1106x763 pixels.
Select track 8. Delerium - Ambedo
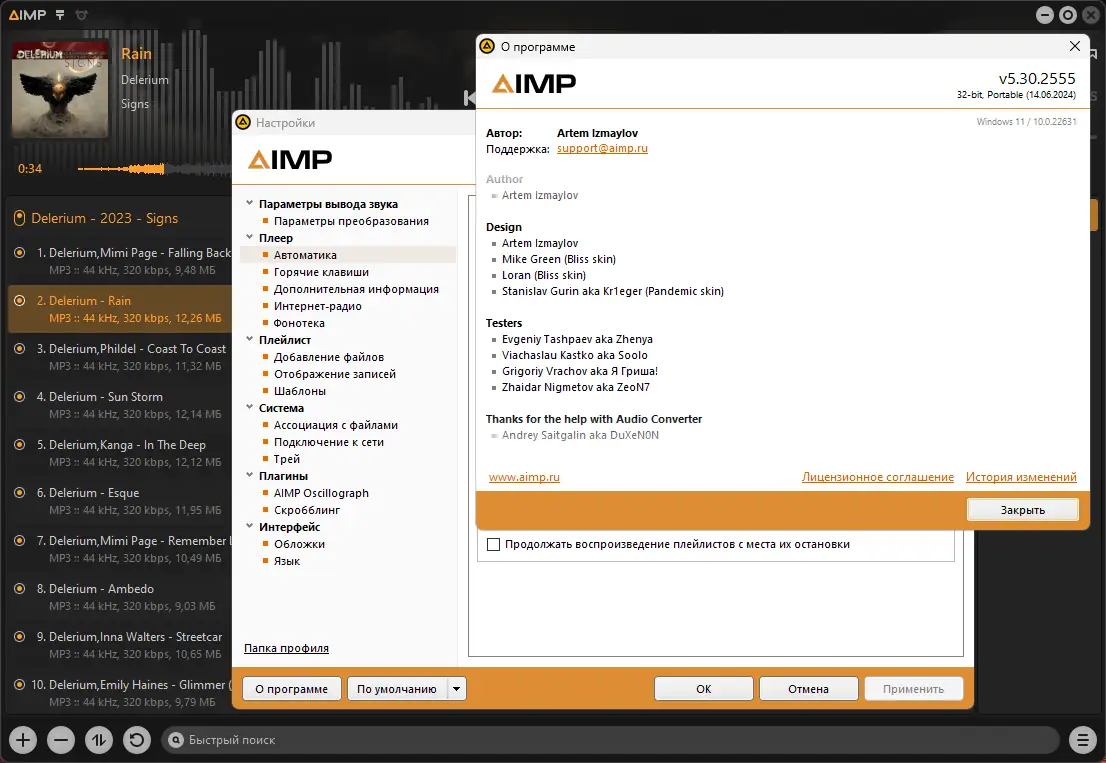pyautogui.click(x=120, y=597)
